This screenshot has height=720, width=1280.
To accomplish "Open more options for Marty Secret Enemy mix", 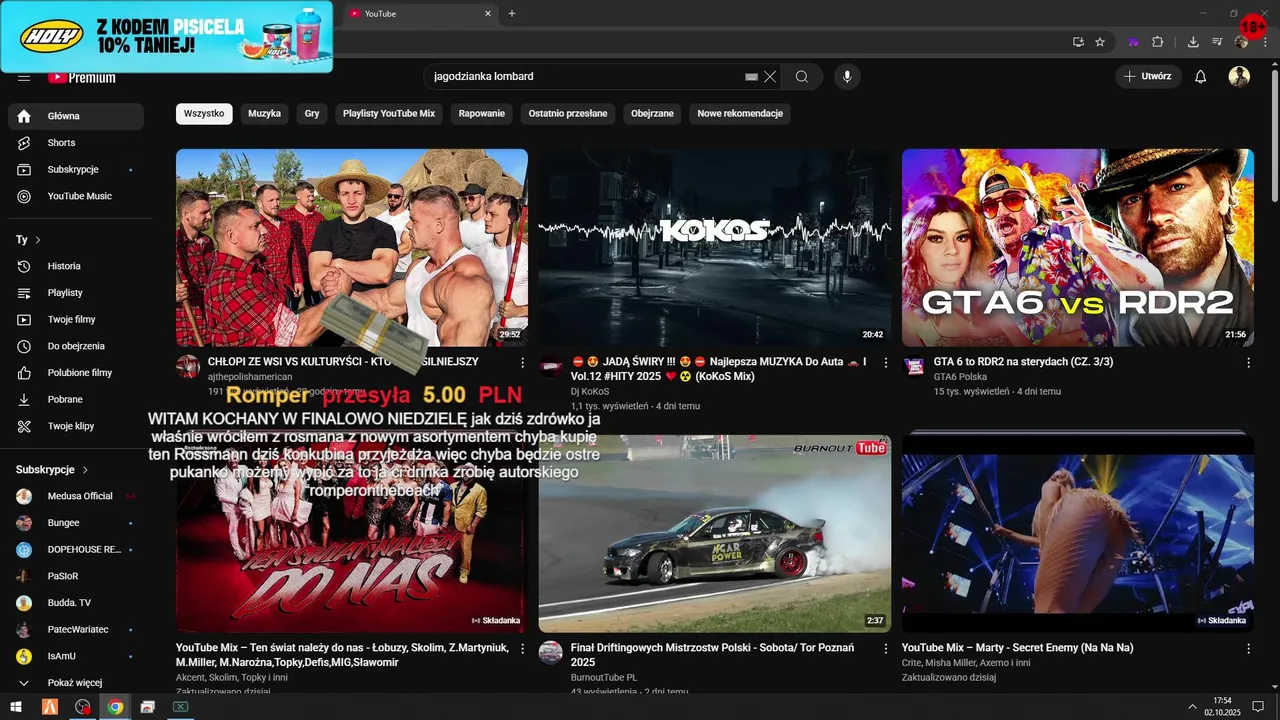I will click(1248, 648).
